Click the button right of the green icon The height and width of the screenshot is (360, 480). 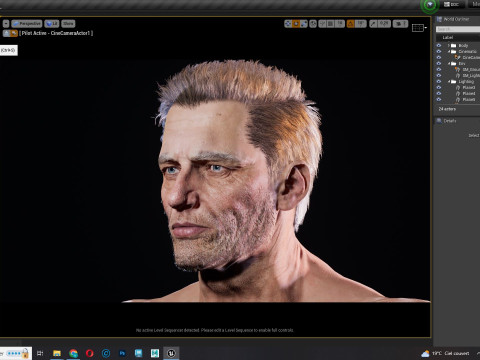pyautogui.click(x=452, y=4)
